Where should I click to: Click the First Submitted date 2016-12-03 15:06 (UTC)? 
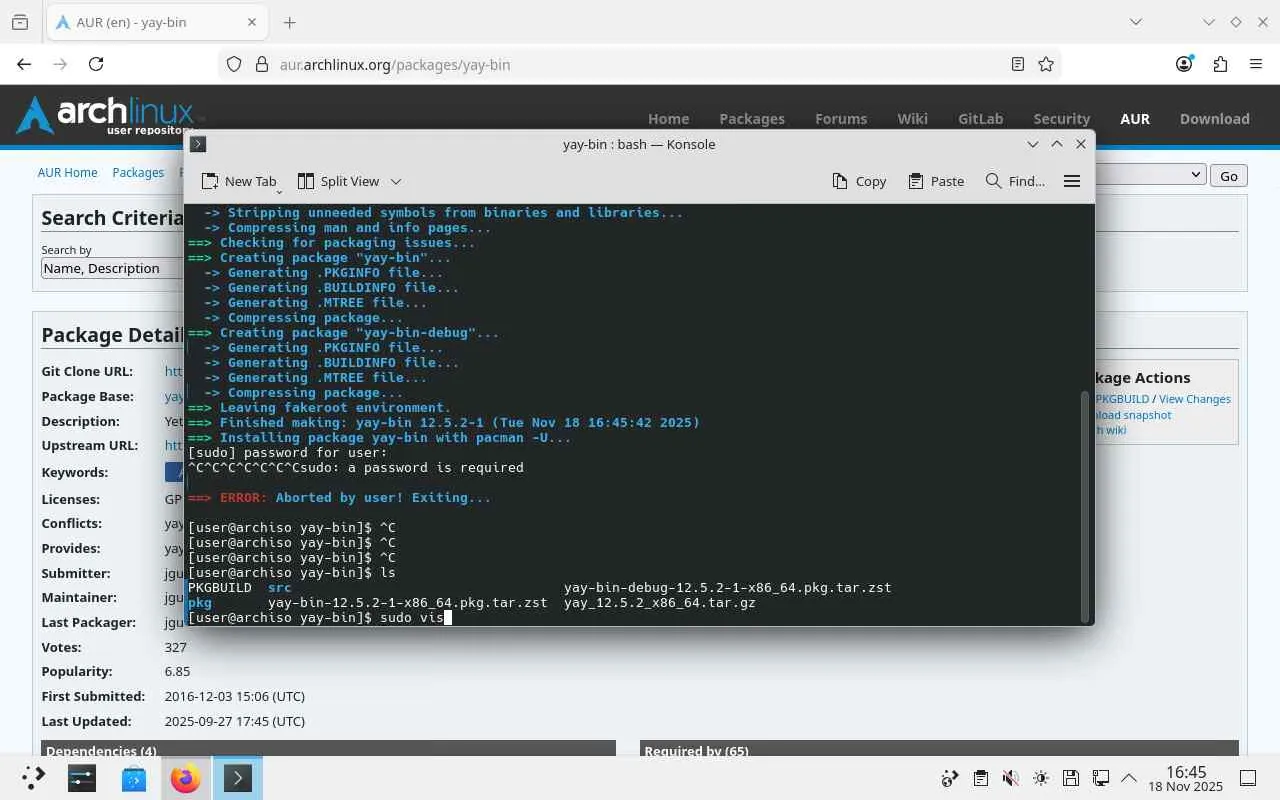click(x=235, y=696)
